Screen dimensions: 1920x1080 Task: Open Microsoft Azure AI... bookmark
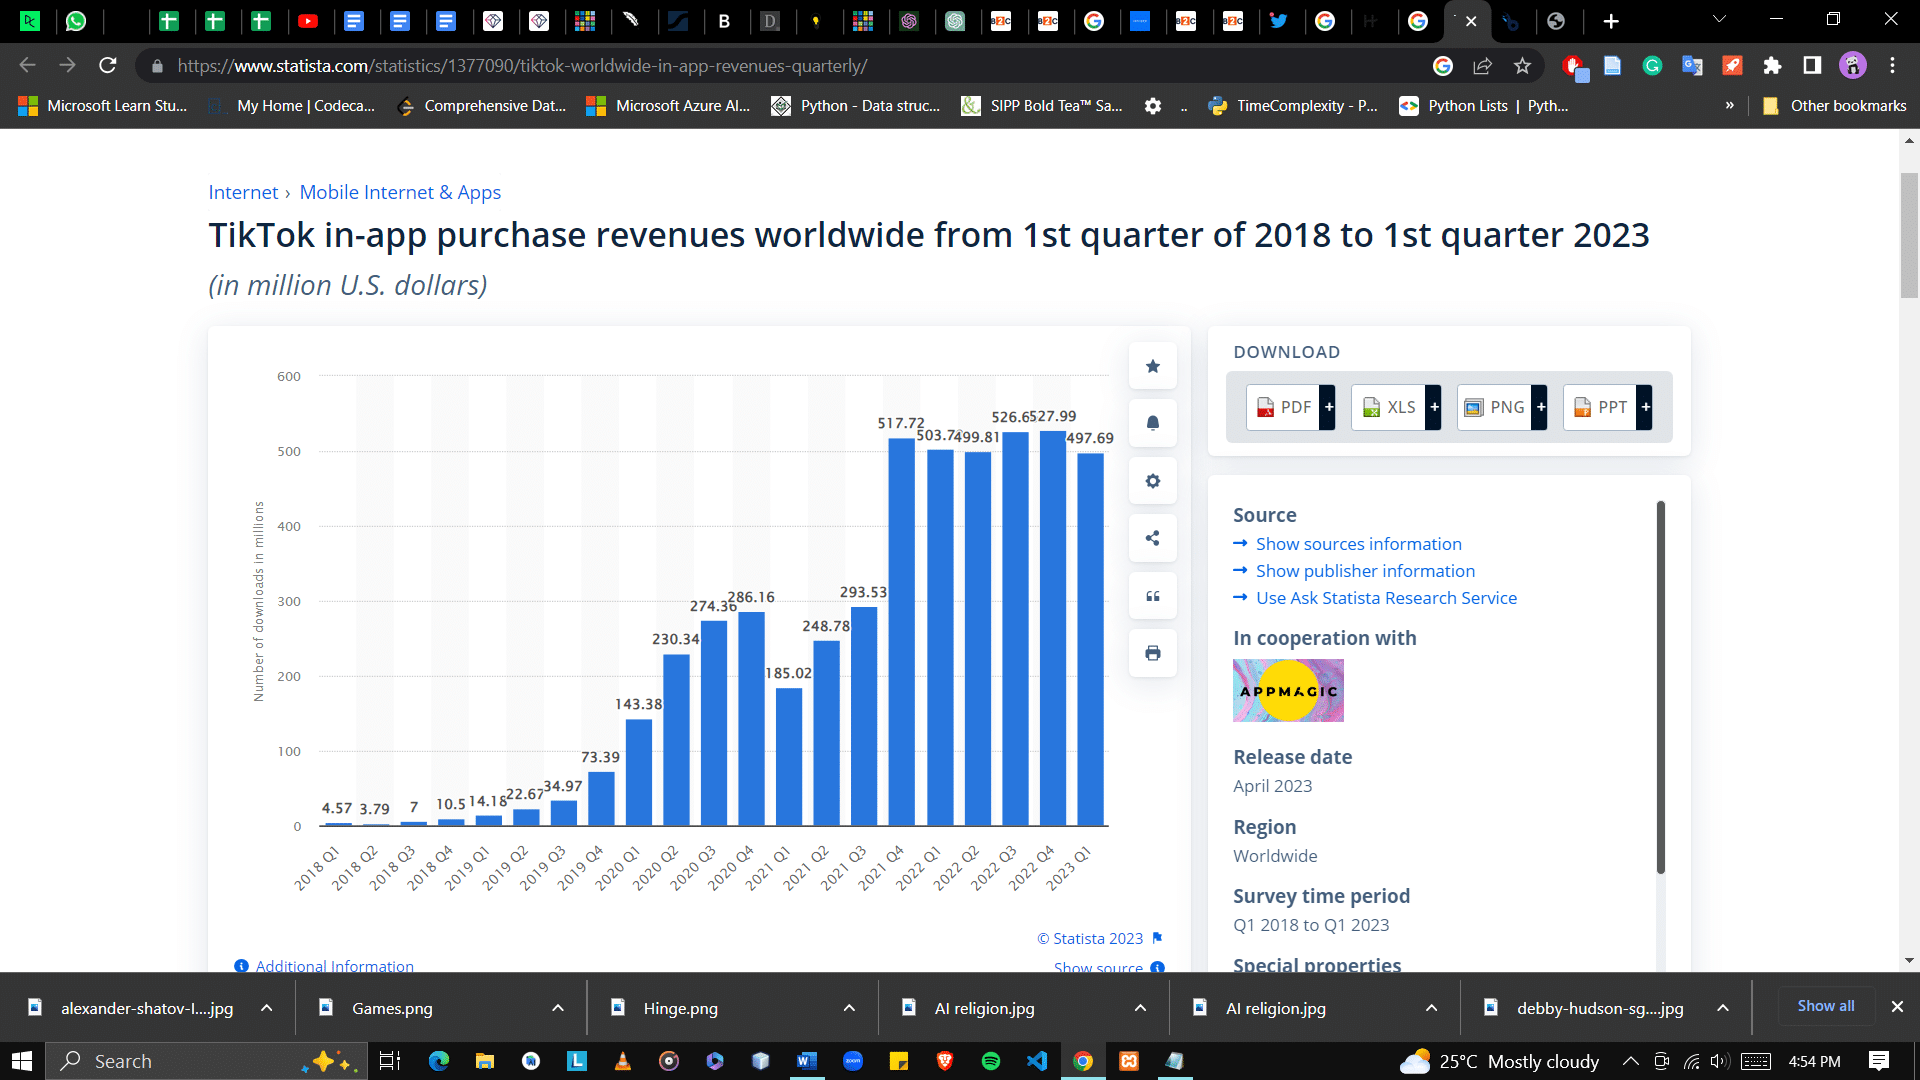click(669, 106)
